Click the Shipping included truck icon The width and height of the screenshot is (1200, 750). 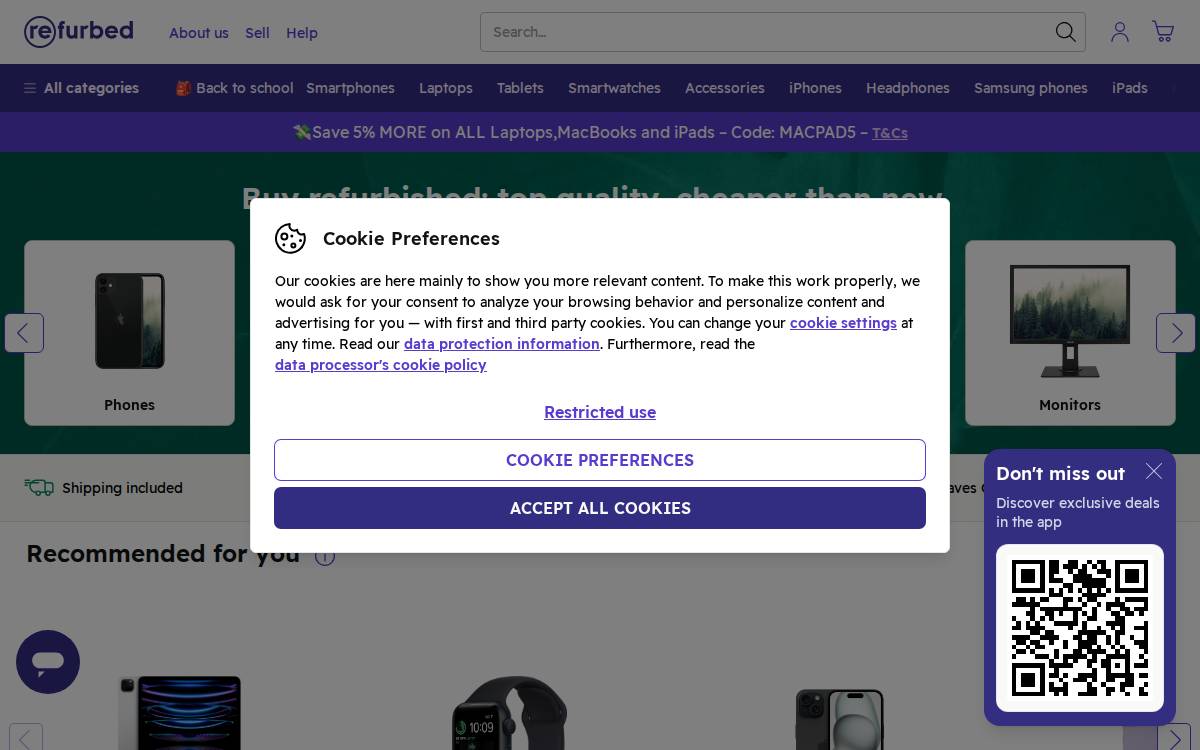click(39, 487)
